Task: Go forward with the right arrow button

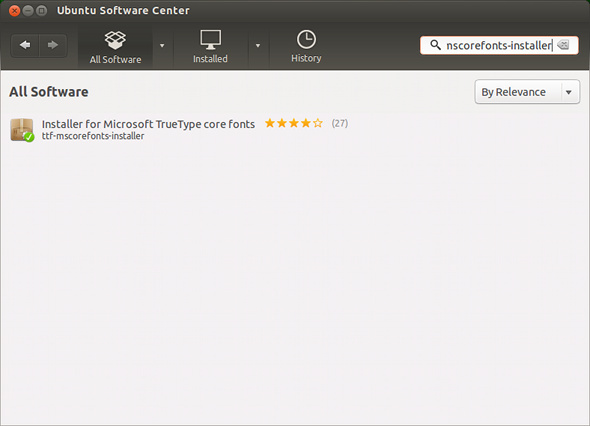Action: point(53,46)
